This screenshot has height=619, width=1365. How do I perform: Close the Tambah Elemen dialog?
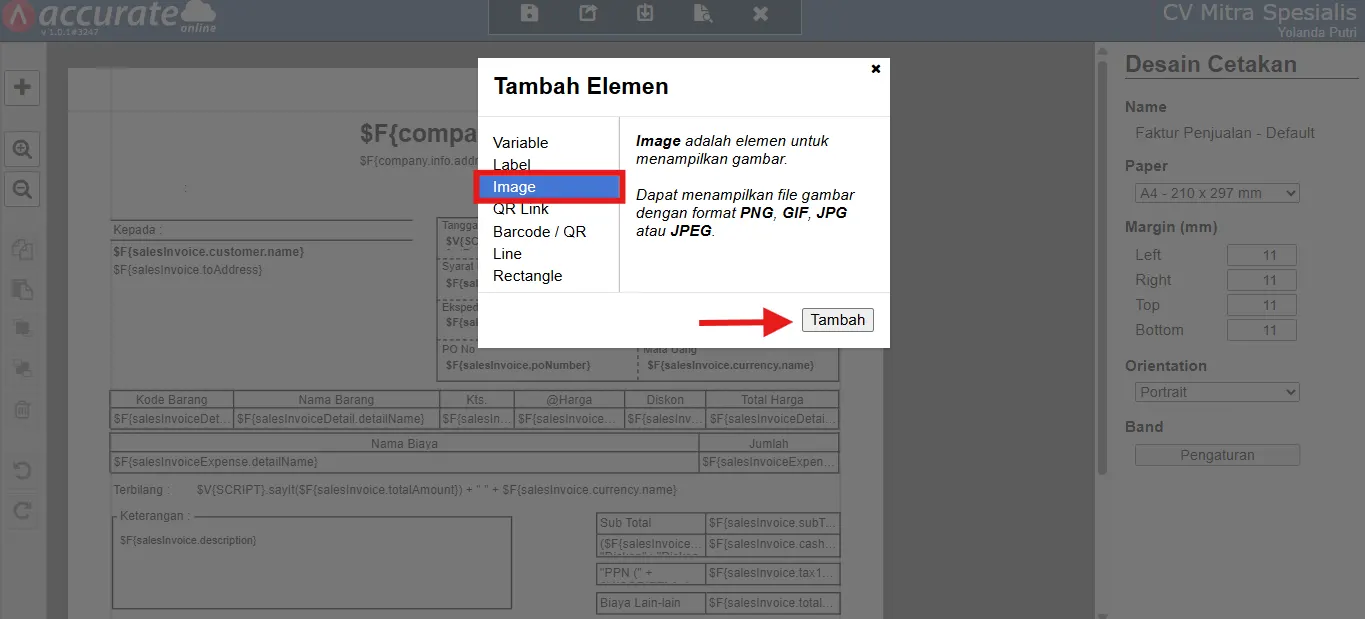(x=876, y=69)
